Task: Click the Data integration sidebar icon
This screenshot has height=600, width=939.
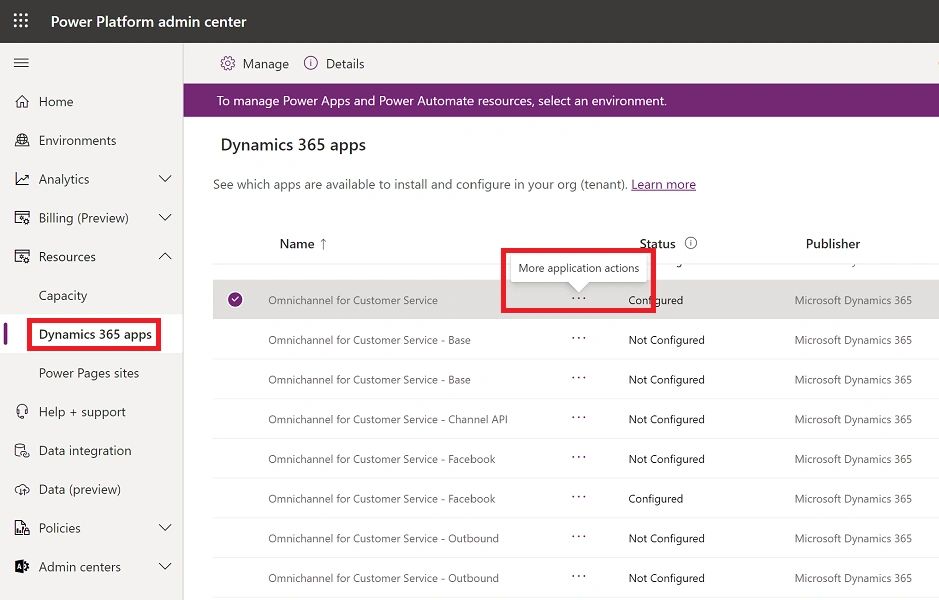Action: pyautogui.click(x=21, y=450)
